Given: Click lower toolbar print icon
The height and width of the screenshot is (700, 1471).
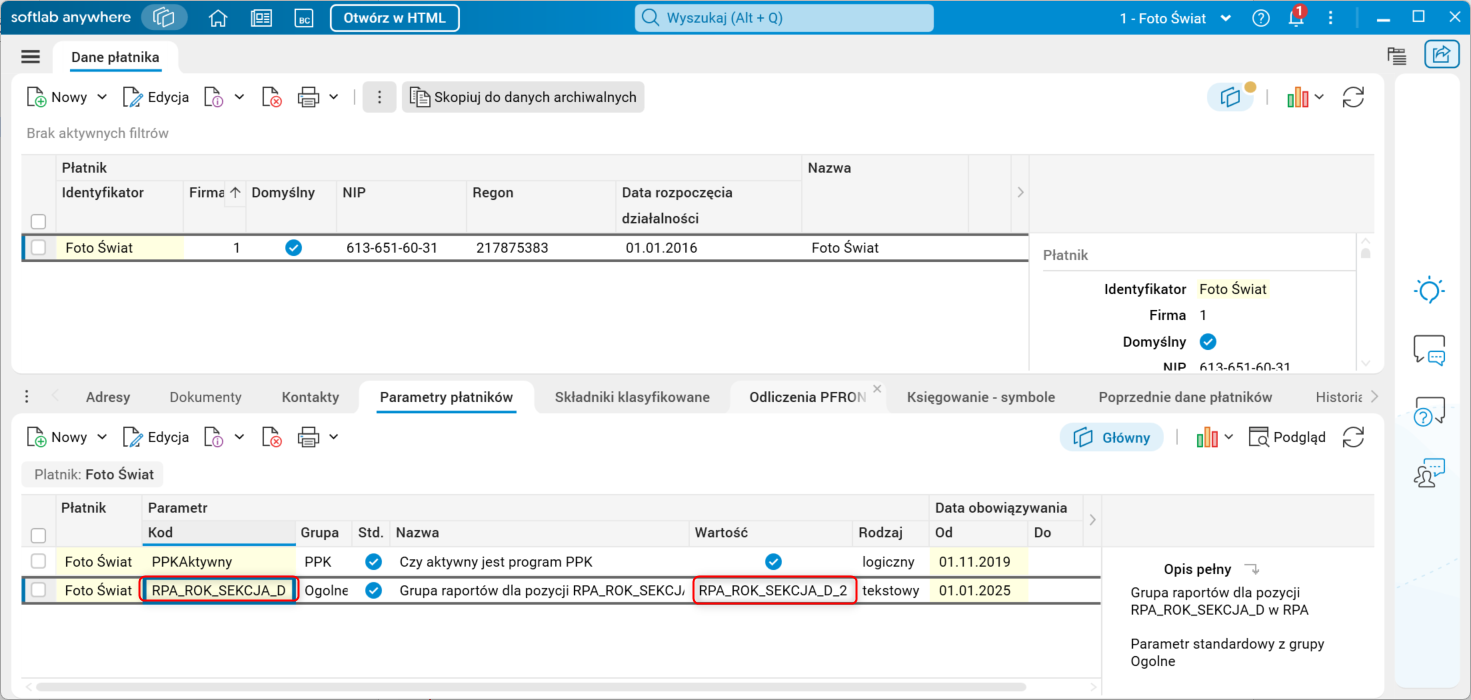Looking at the screenshot, I should click(308, 437).
